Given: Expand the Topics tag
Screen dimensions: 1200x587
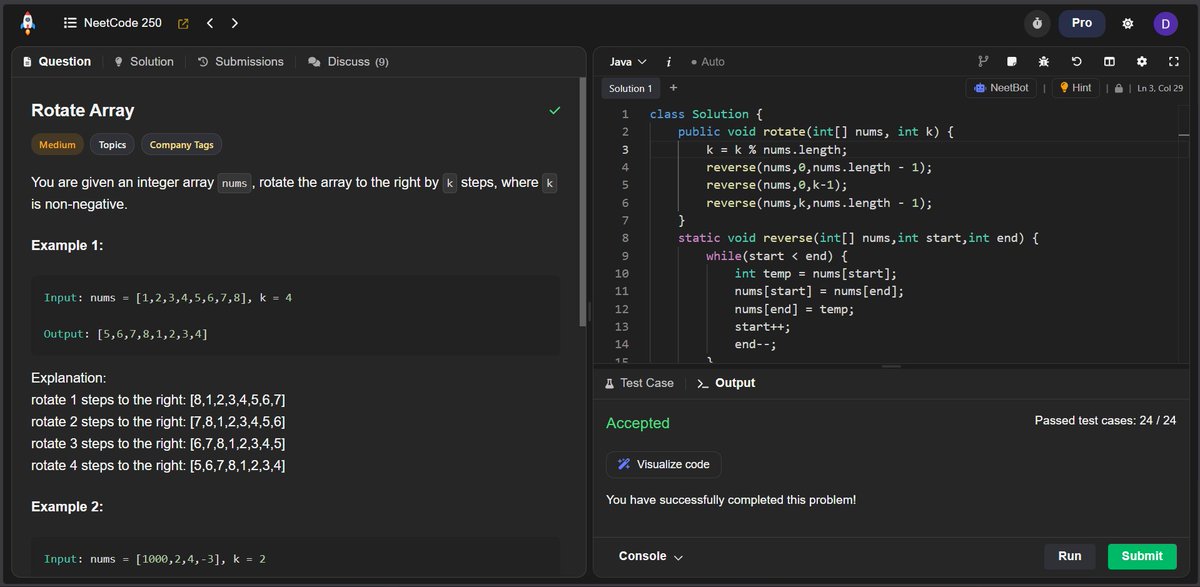Looking at the screenshot, I should (112, 145).
